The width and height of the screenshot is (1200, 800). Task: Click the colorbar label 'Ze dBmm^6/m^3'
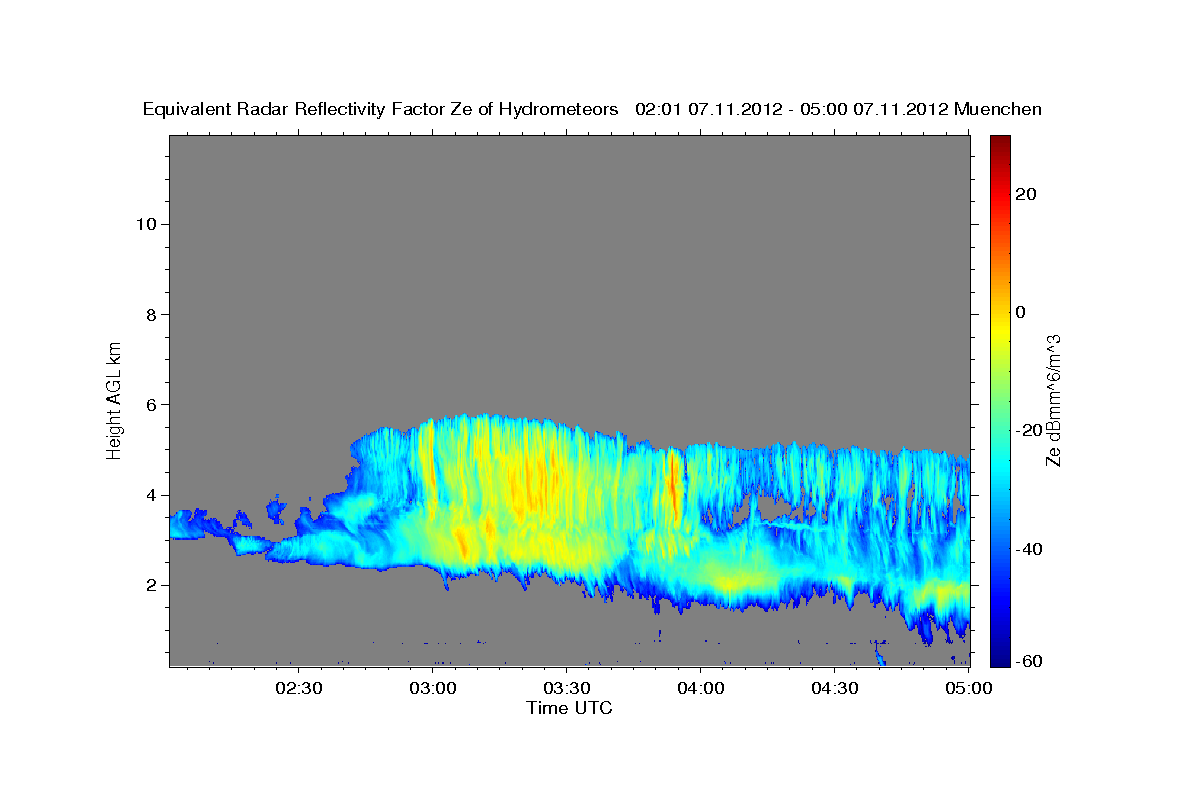point(1053,399)
